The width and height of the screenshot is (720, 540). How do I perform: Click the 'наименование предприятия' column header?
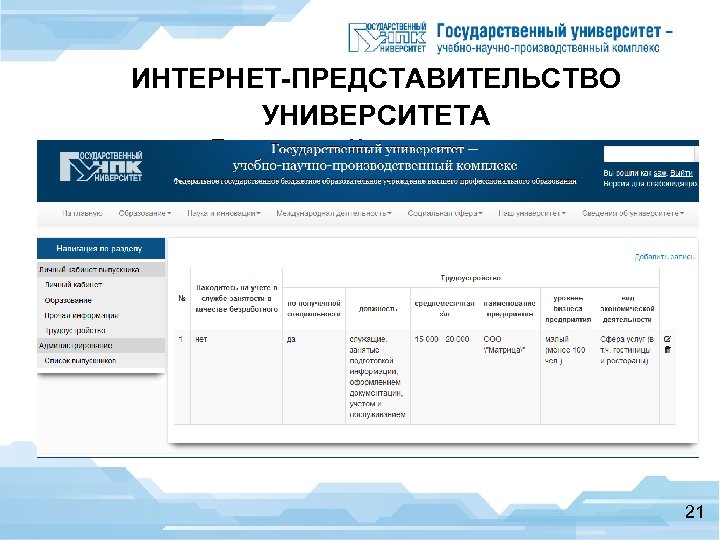(x=510, y=309)
